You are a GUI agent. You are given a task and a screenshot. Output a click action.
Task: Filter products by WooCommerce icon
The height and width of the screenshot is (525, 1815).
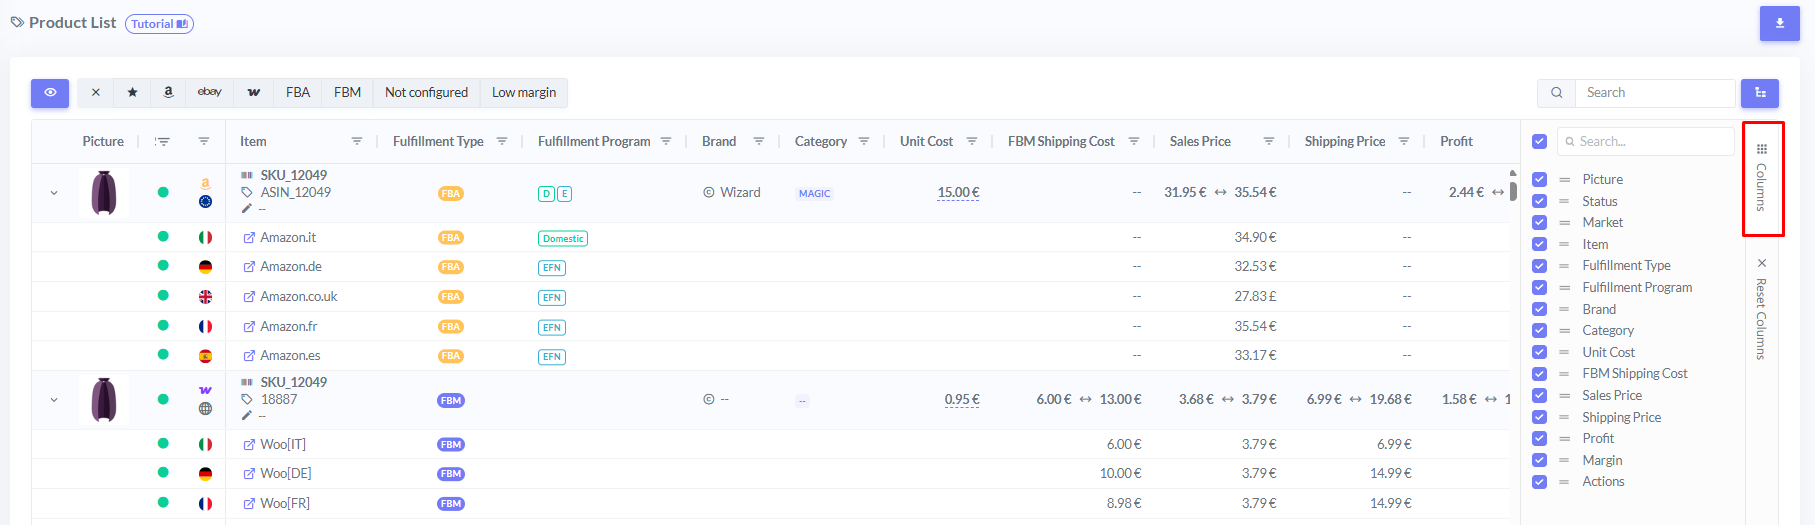(x=254, y=93)
